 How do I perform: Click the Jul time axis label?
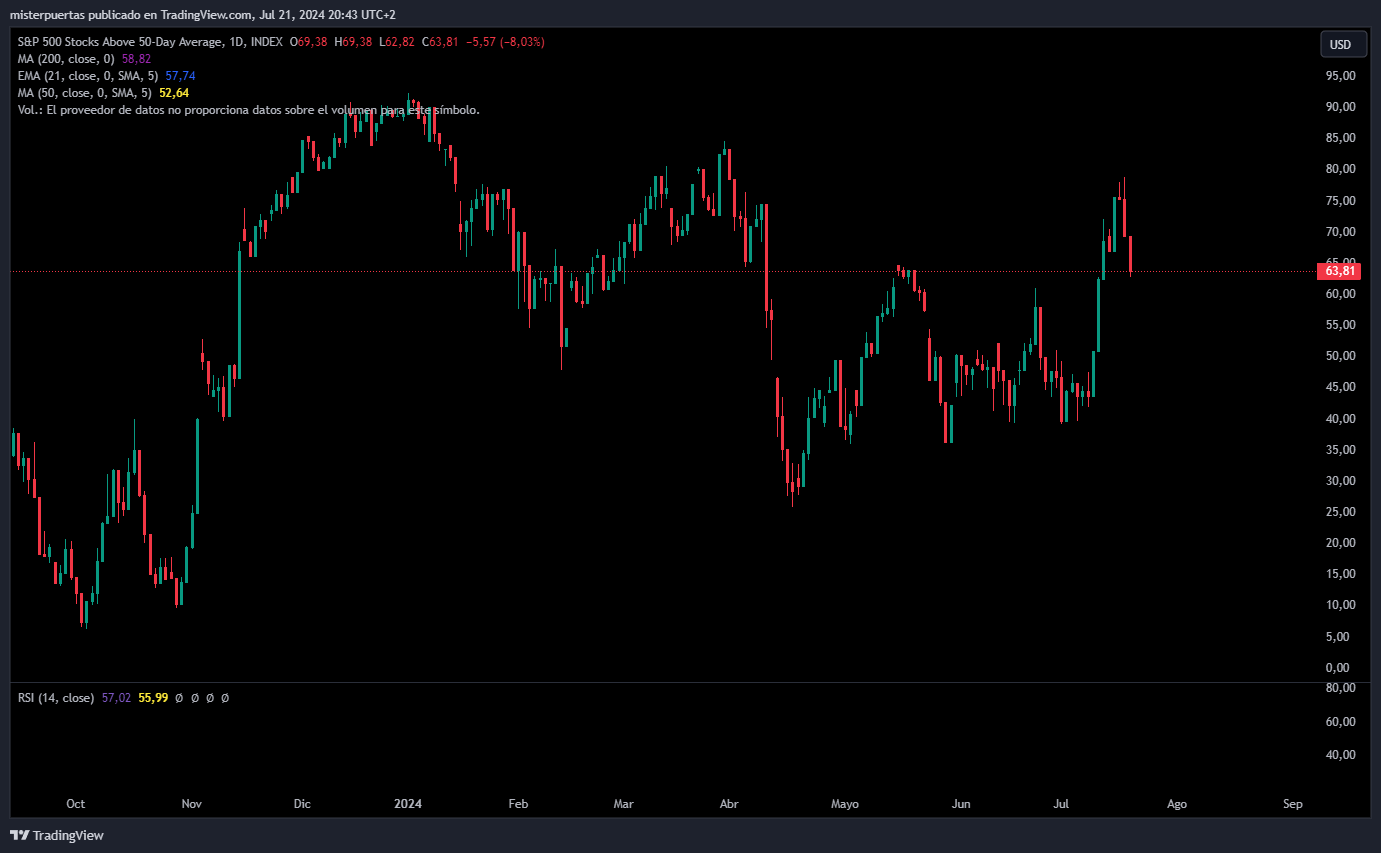pos(1062,804)
